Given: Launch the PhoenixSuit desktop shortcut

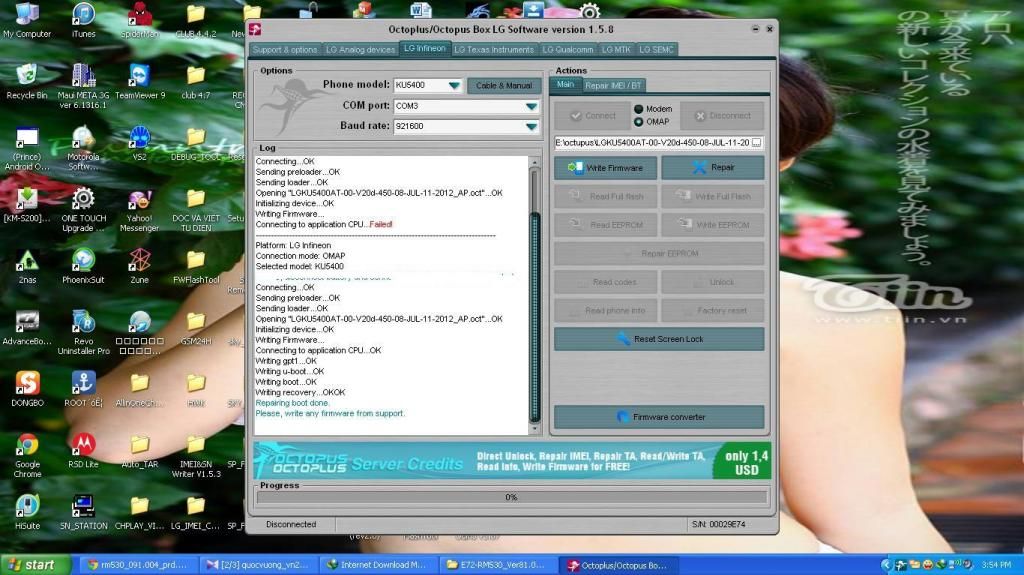Looking at the screenshot, I should [83, 266].
